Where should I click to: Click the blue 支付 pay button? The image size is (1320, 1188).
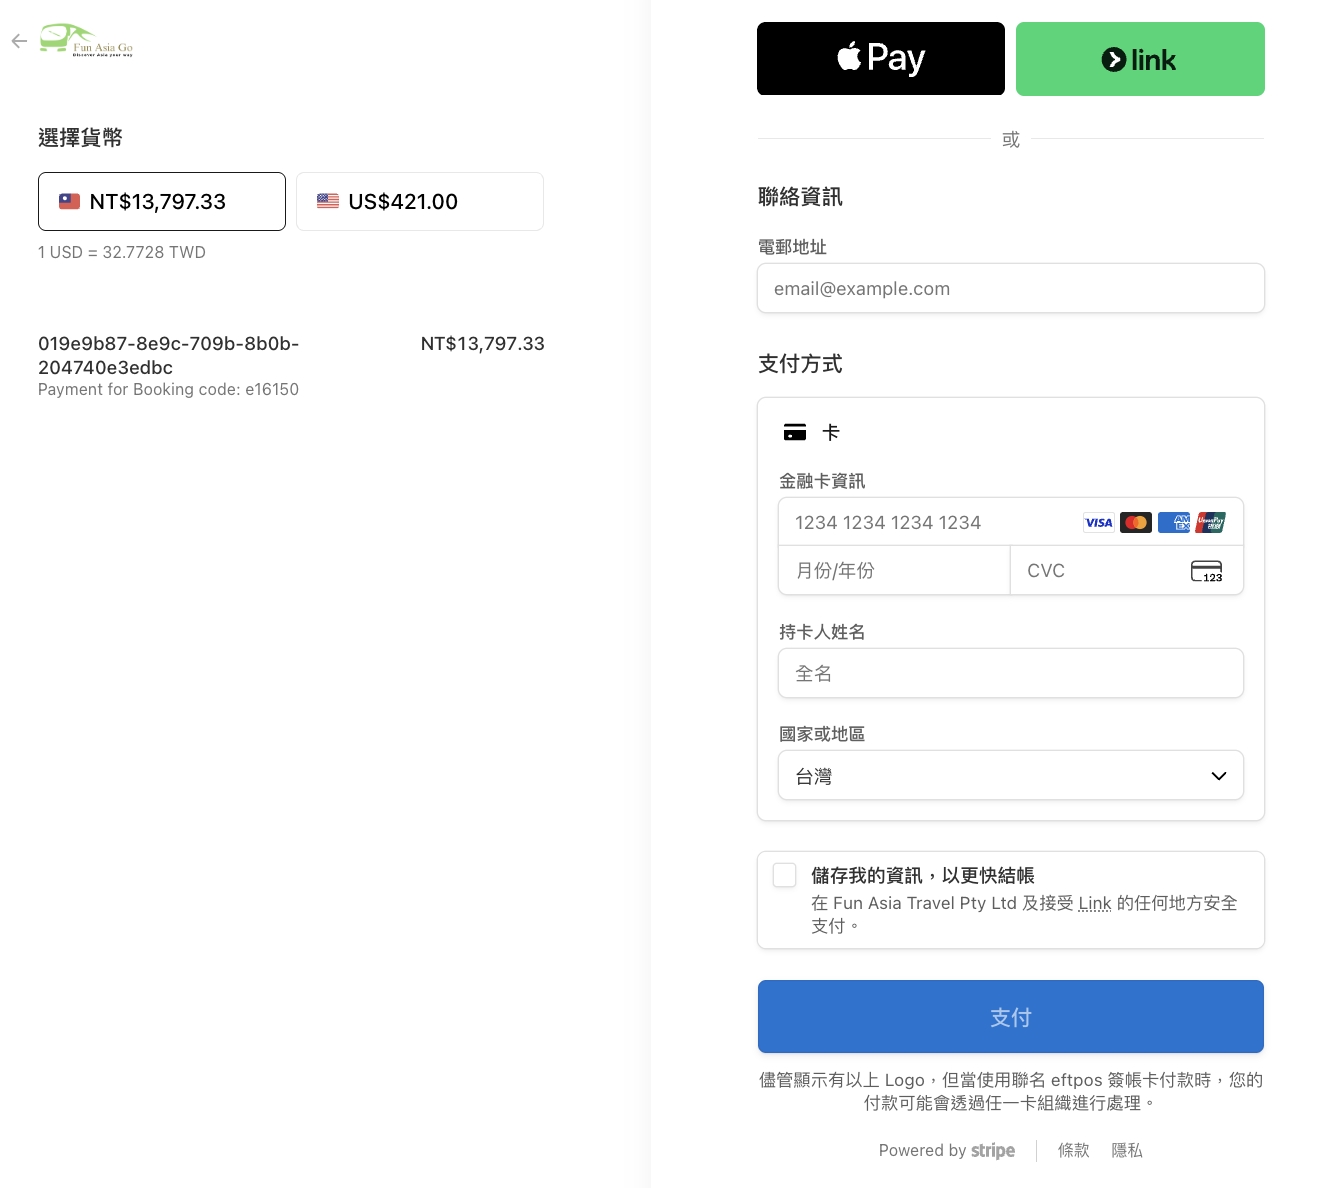[1011, 1016]
